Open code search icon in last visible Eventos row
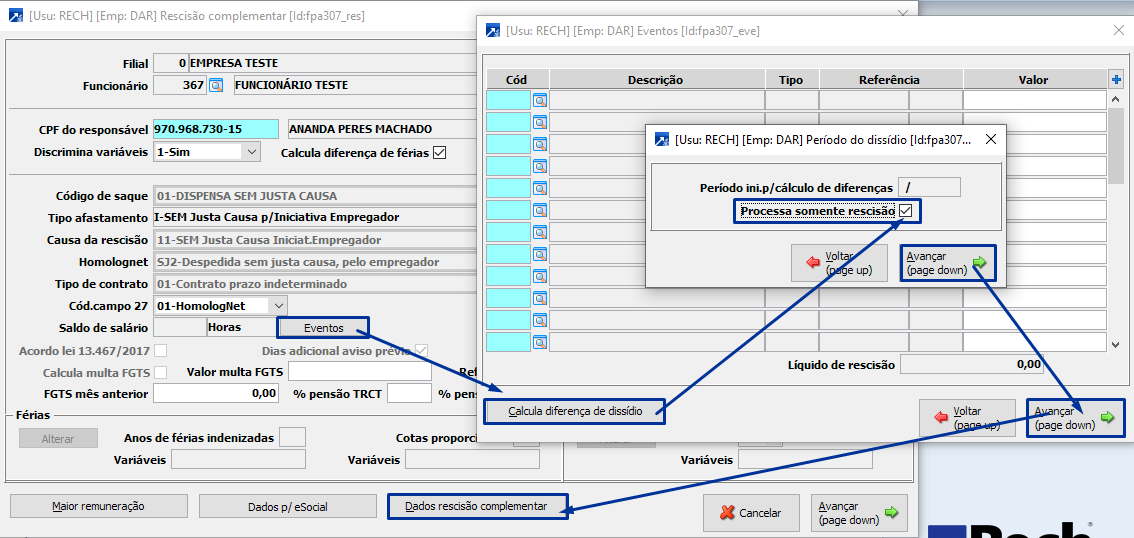 click(x=540, y=342)
